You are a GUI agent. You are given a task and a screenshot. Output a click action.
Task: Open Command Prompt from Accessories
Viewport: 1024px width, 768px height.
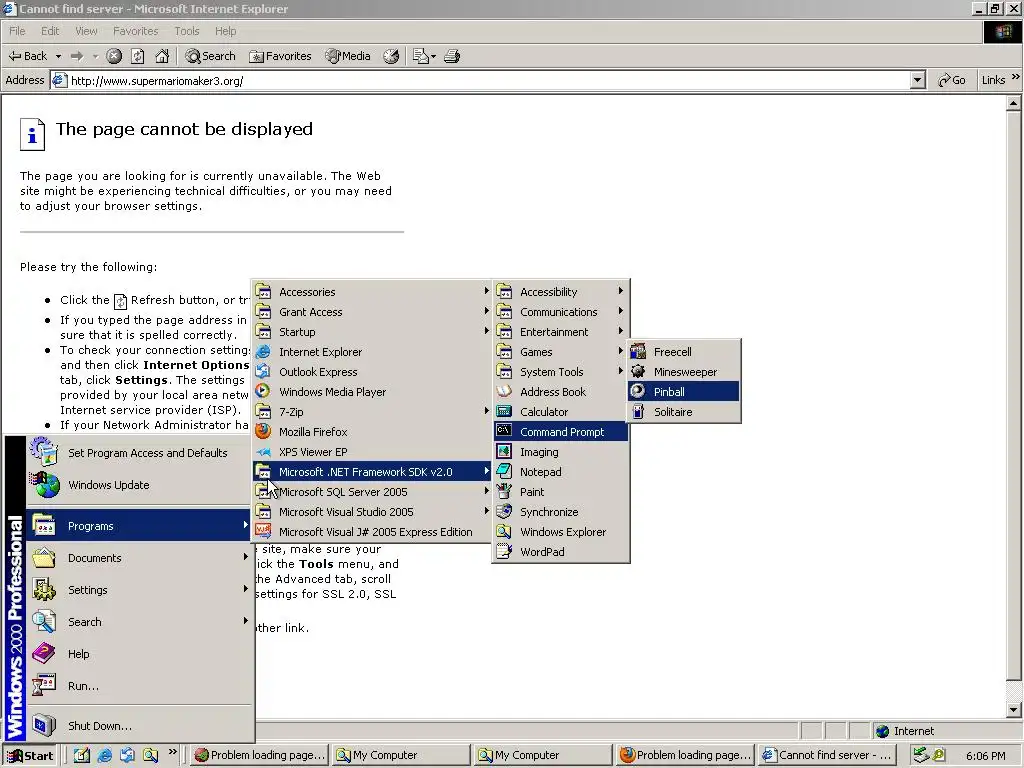pos(561,432)
